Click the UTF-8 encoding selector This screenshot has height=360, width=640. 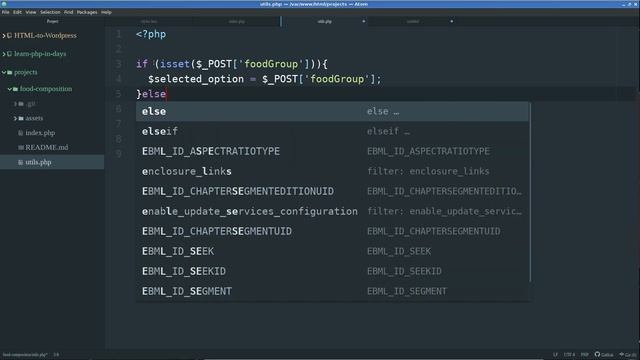pos(569,355)
